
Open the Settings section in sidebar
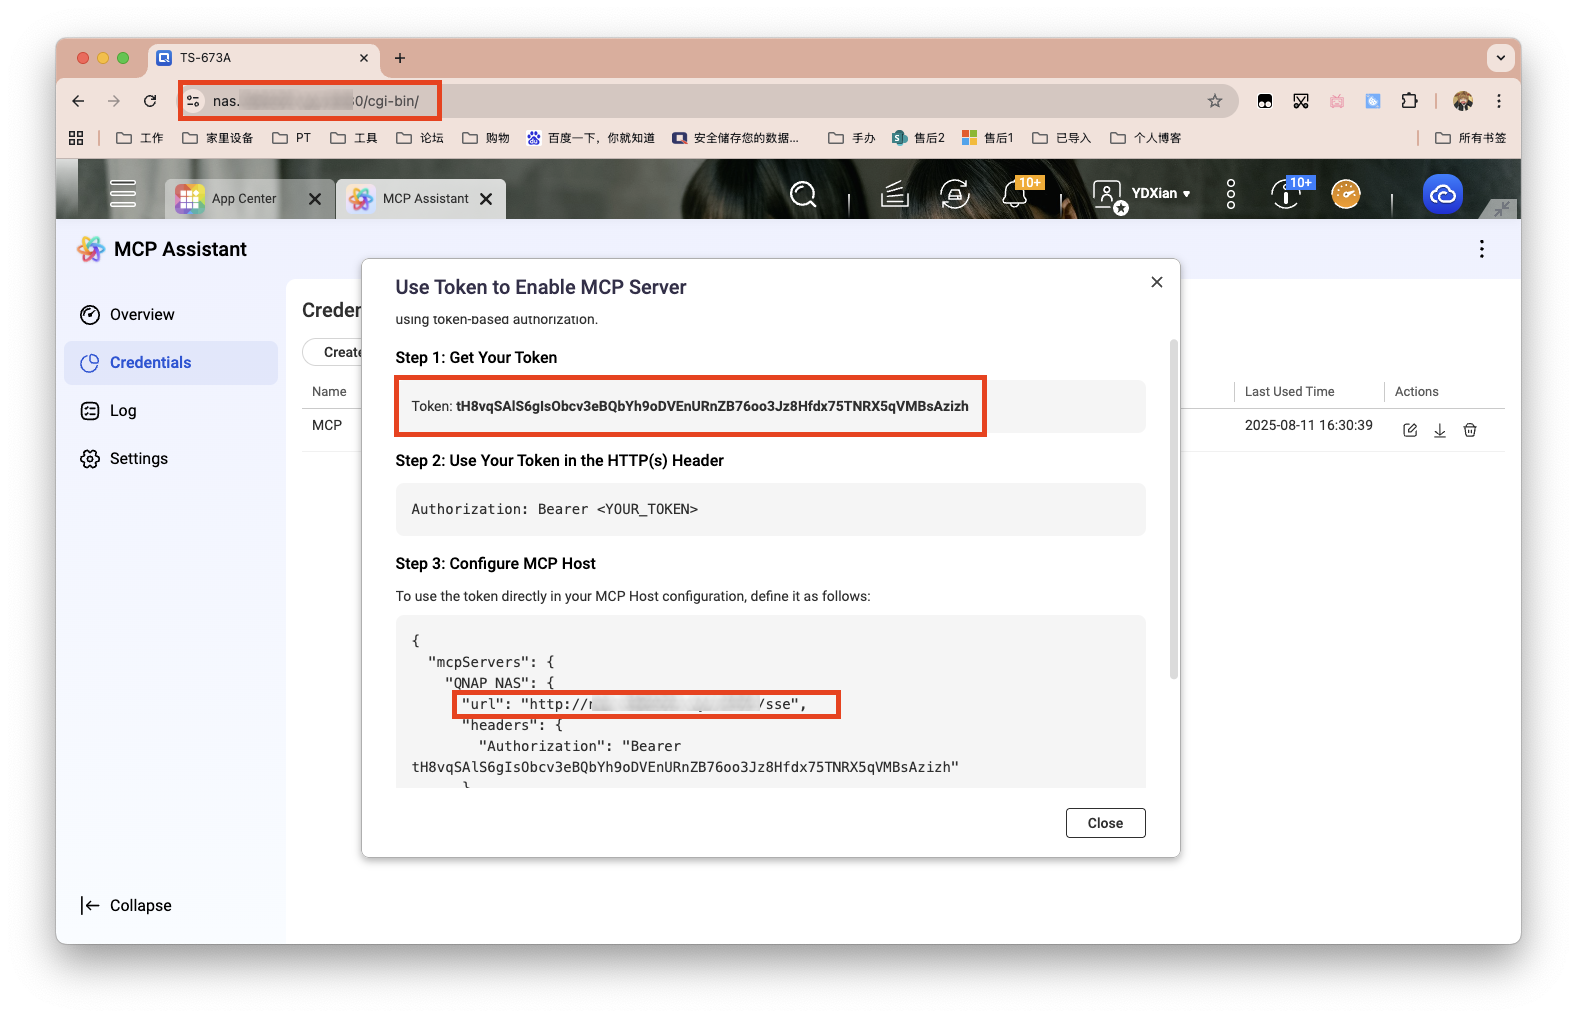coord(139,459)
